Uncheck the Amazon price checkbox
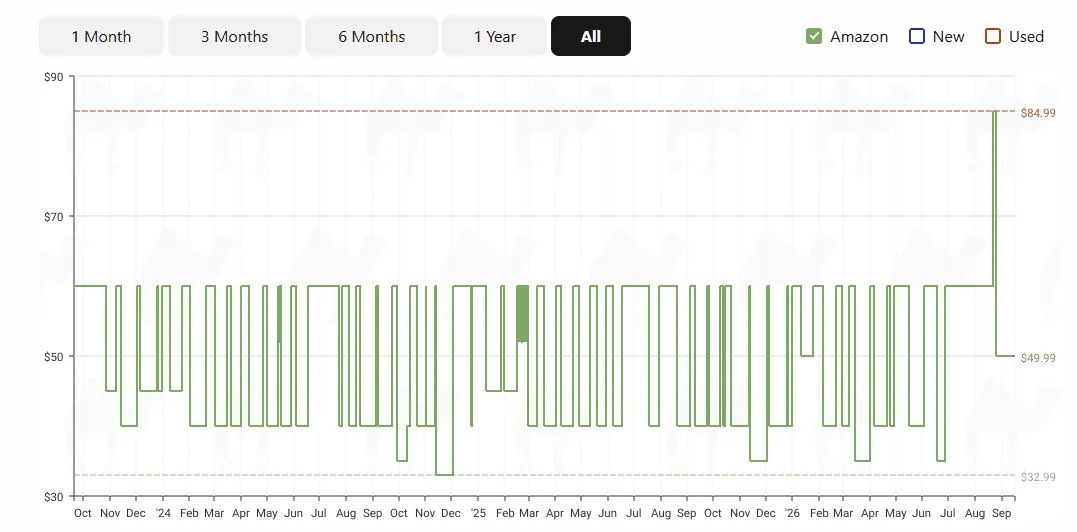1077x532 pixels. [814, 36]
